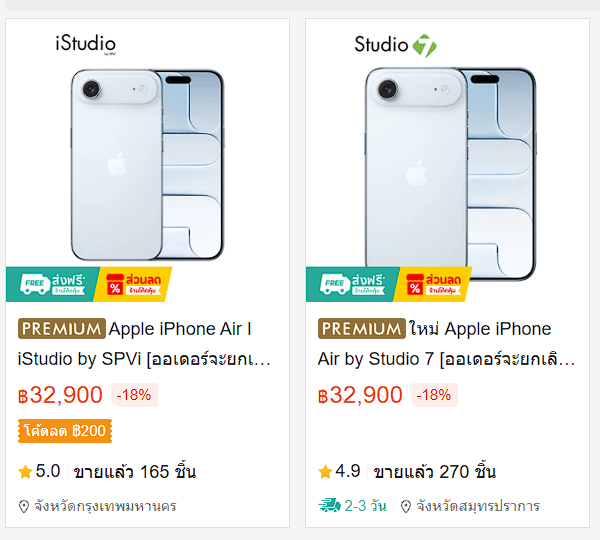Image resolution: width=600 pixels, height=540 pixels.
Task: Click the Studio 7 store logo
Action: tap(396, 45)
